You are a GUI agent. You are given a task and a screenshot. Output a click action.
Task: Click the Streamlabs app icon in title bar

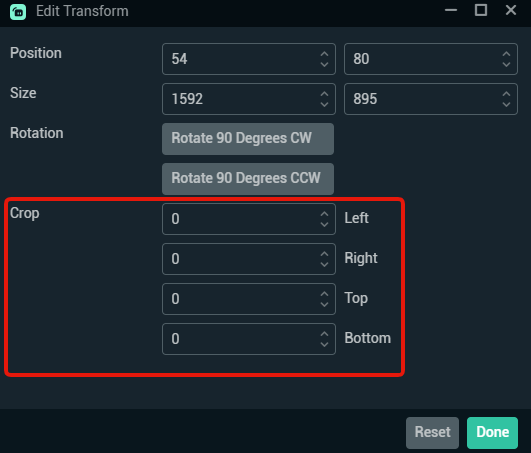(18, 12)
